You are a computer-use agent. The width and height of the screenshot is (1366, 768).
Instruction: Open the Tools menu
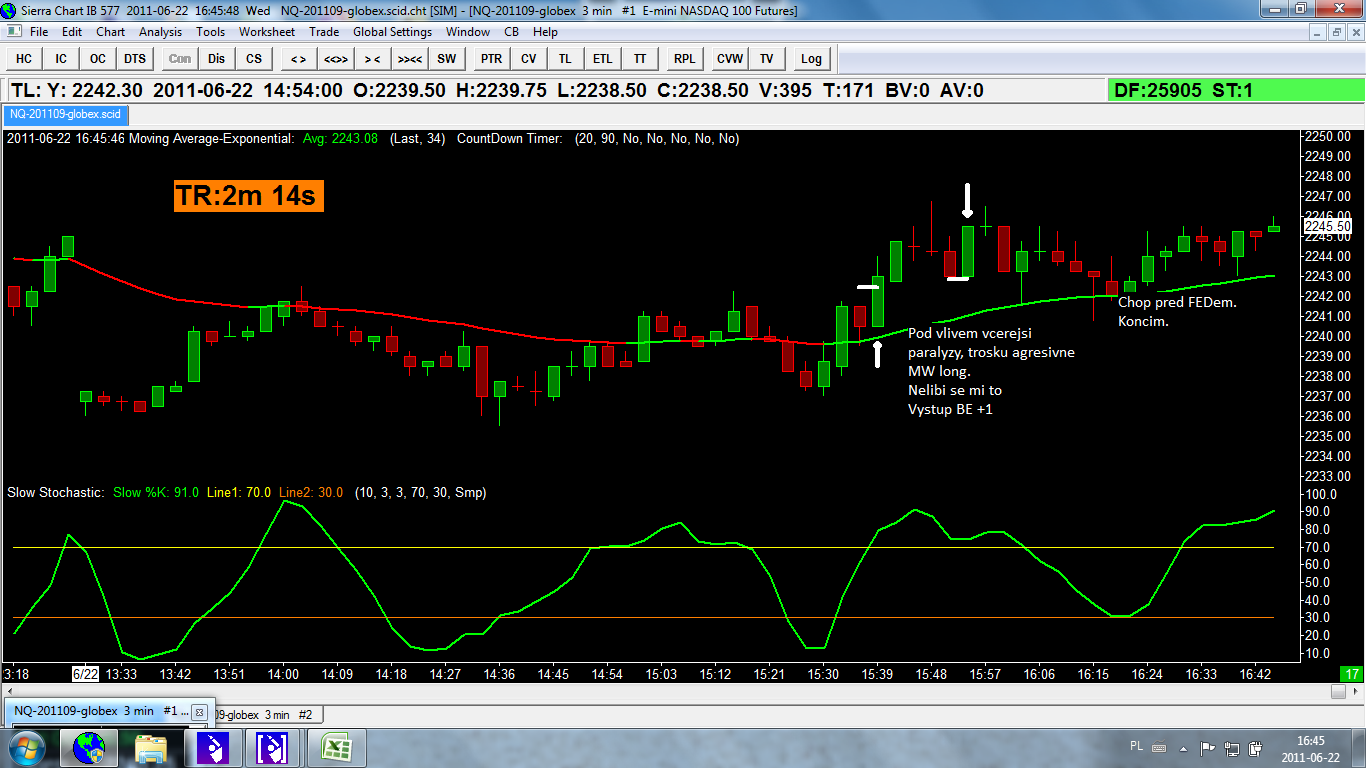click(x=210, y=32)
